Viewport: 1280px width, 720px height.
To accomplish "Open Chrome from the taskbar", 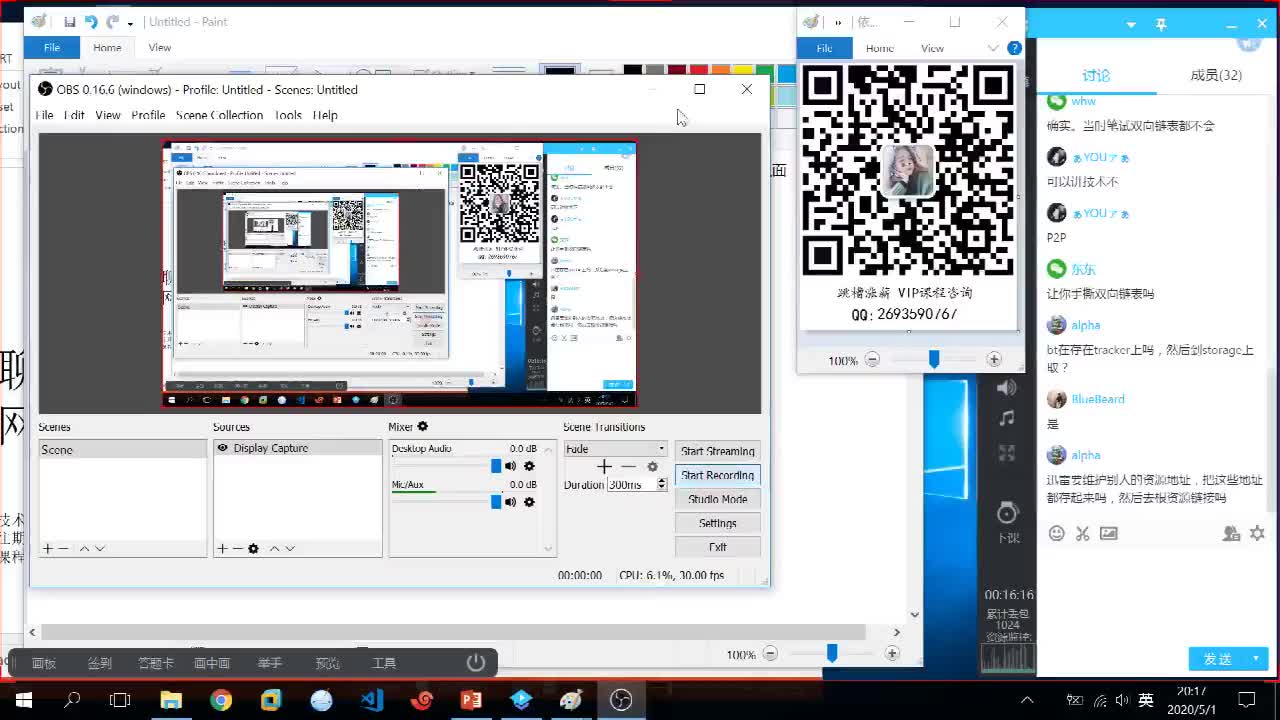I will (x=221, y=700).
